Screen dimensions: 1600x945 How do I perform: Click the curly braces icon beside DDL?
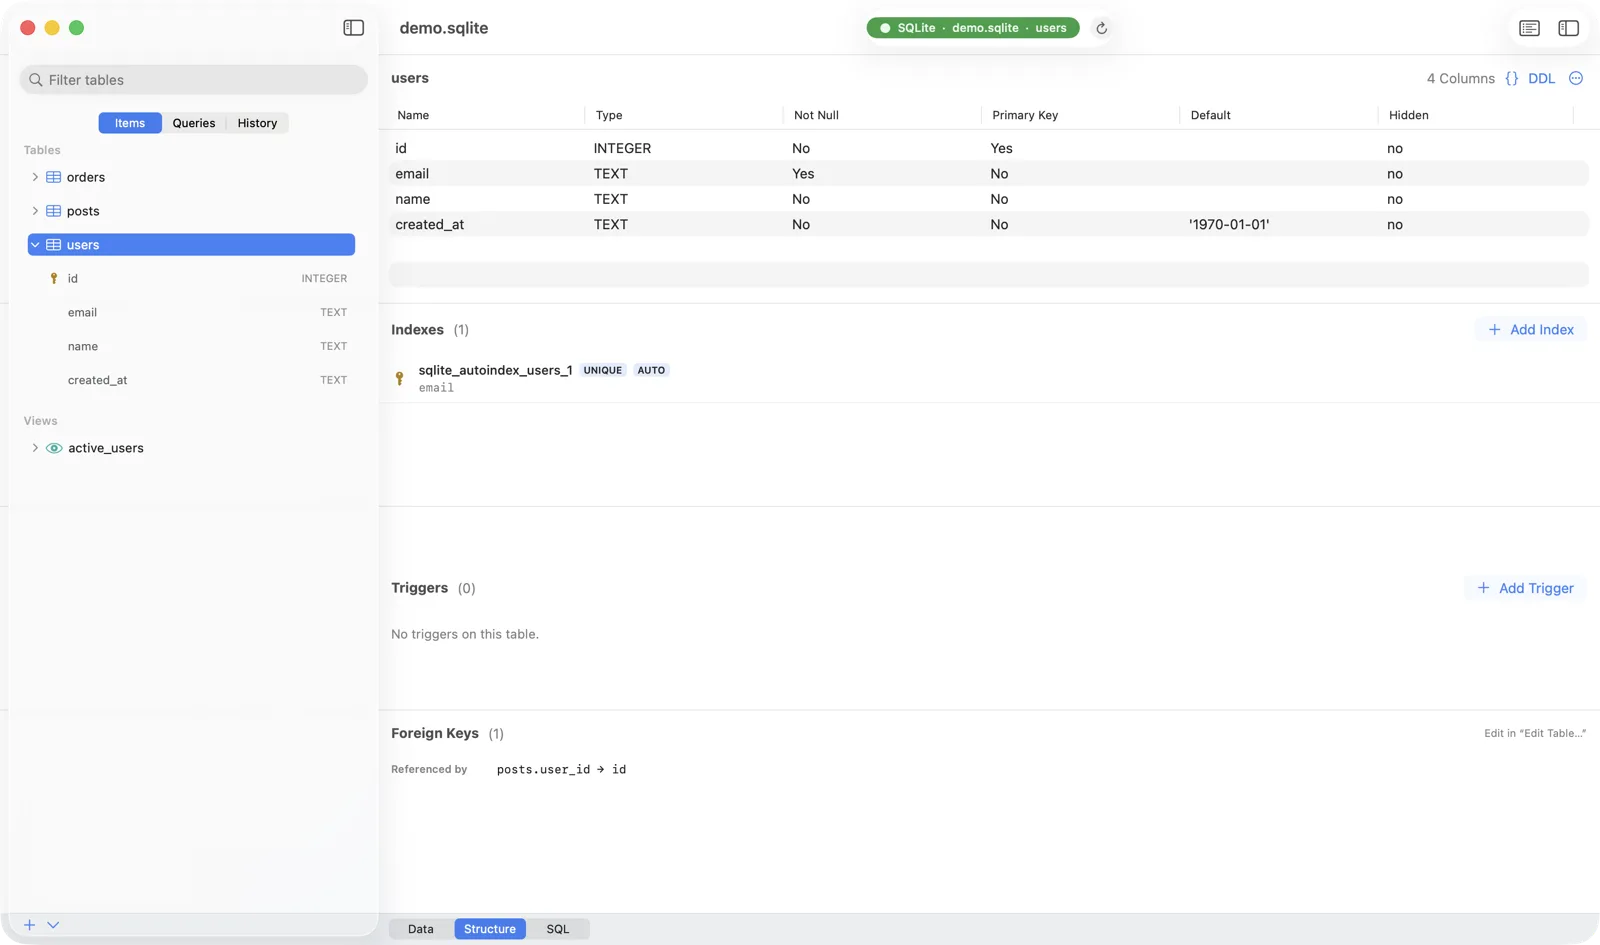1512,78
